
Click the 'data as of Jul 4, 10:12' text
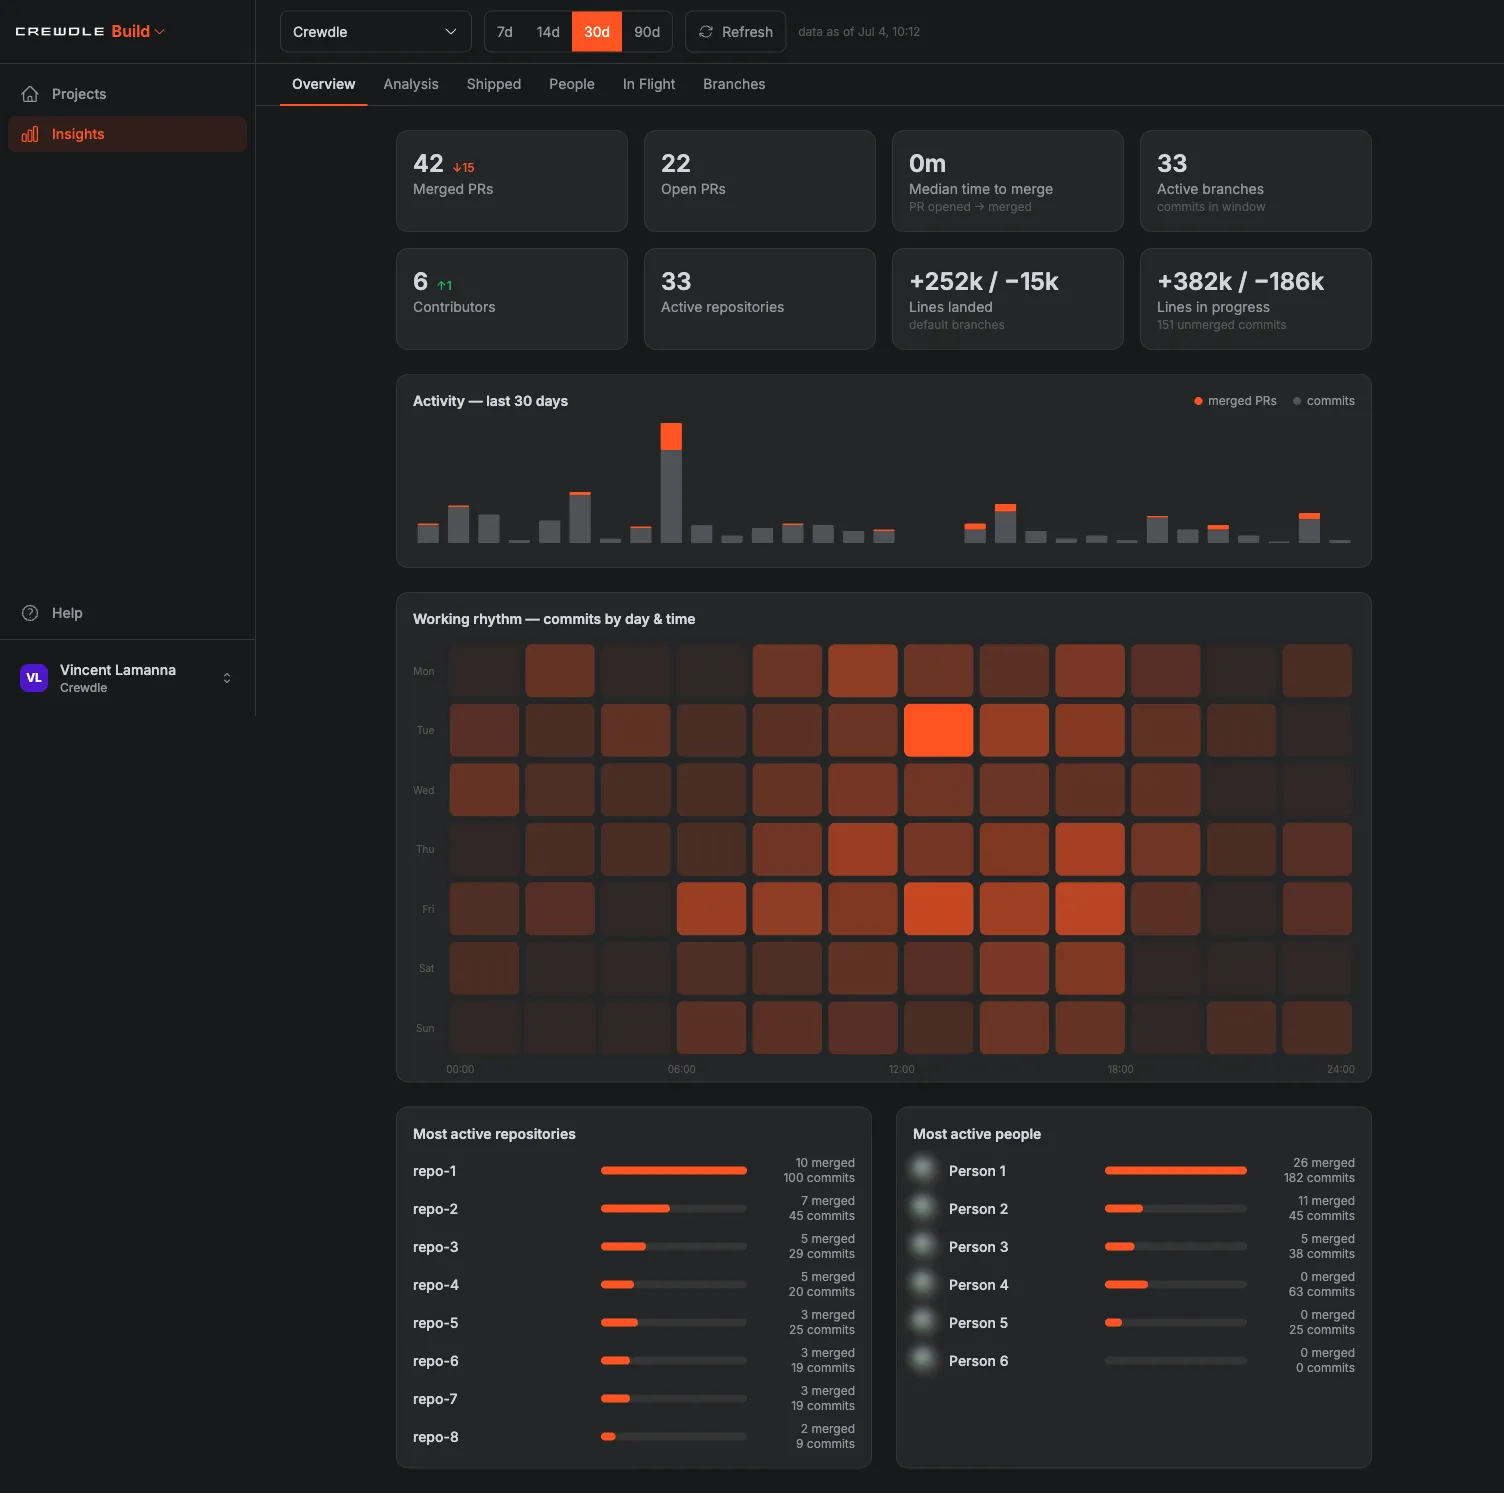[859, 32]
